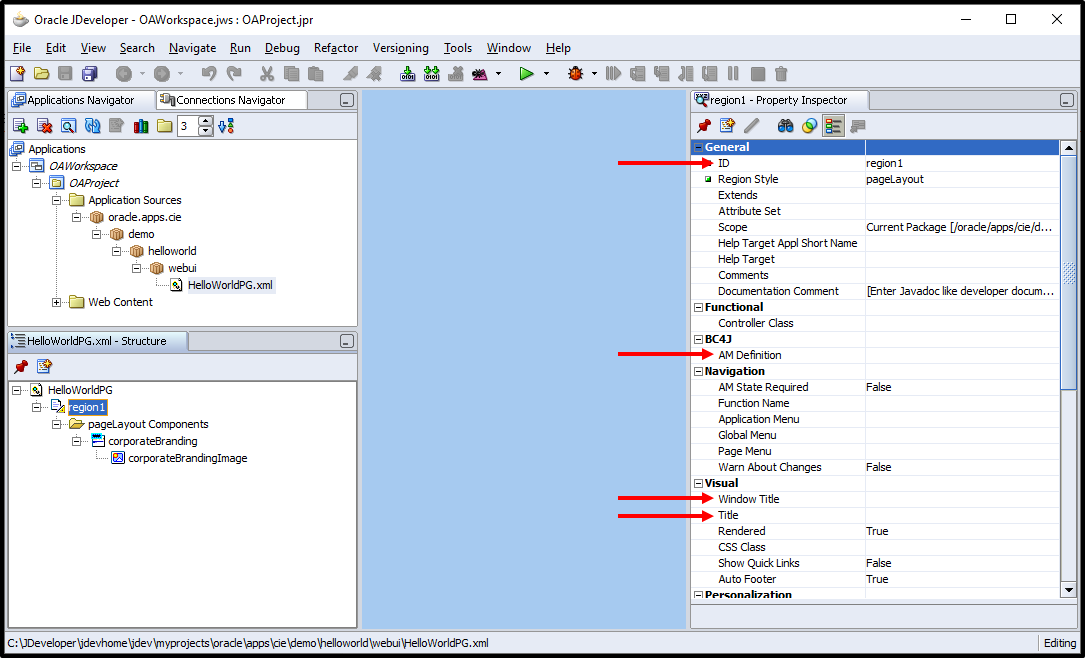Click the navigator's Refresh icon
The image size is (1085, 658).
pos(92,126)
